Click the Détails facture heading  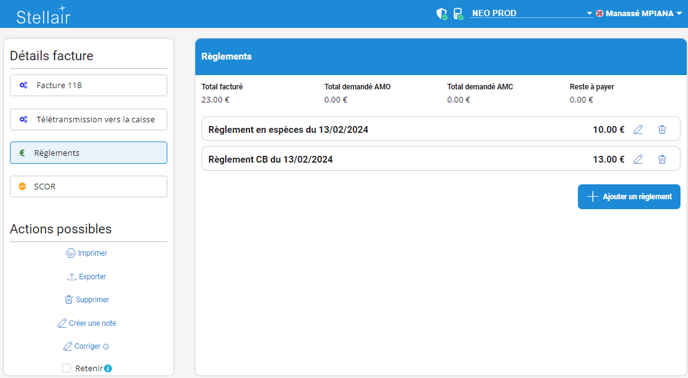pyautogui.click(x=51, y=56)
